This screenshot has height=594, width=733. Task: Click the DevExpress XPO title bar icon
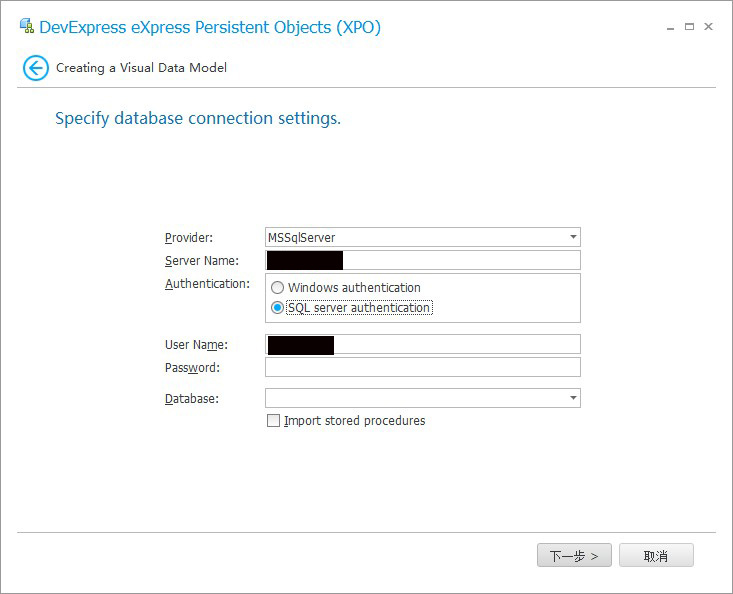(x=26, y=27)
